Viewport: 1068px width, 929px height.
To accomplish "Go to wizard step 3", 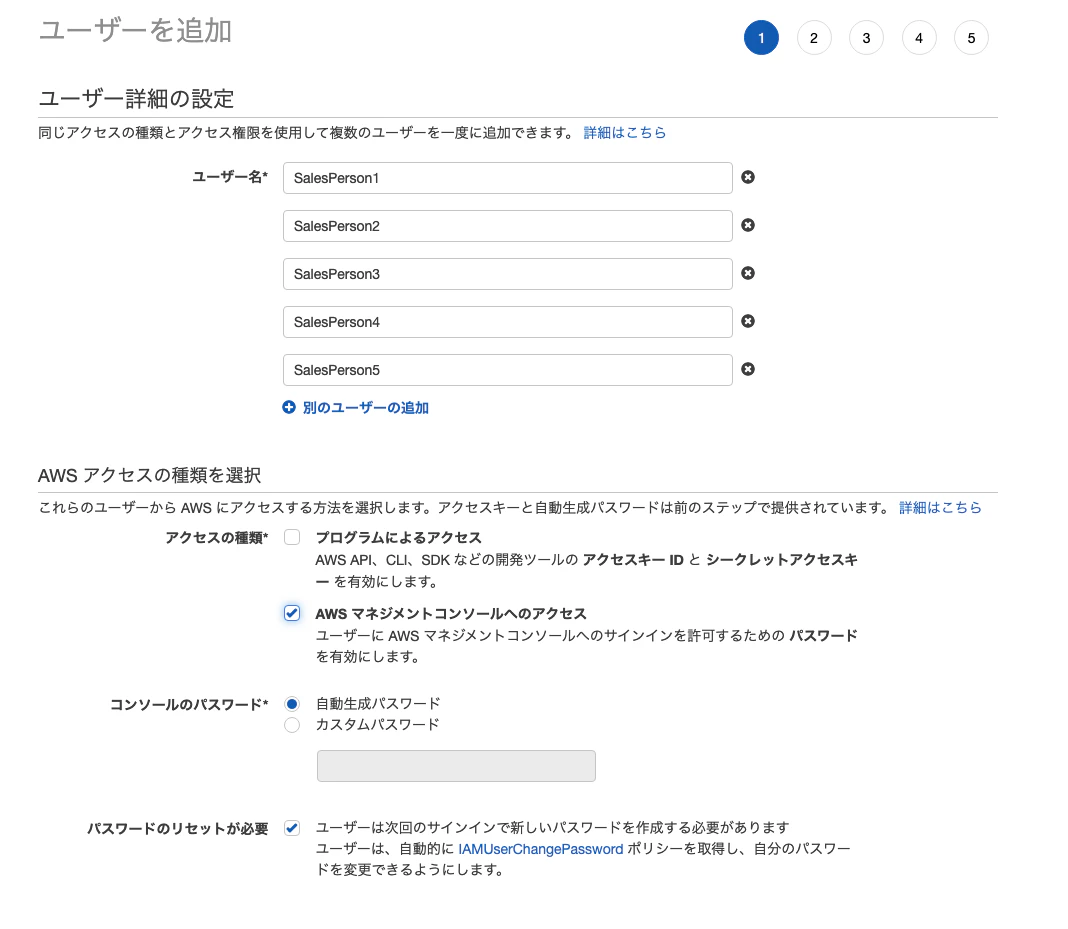I will tap(866, 38).
